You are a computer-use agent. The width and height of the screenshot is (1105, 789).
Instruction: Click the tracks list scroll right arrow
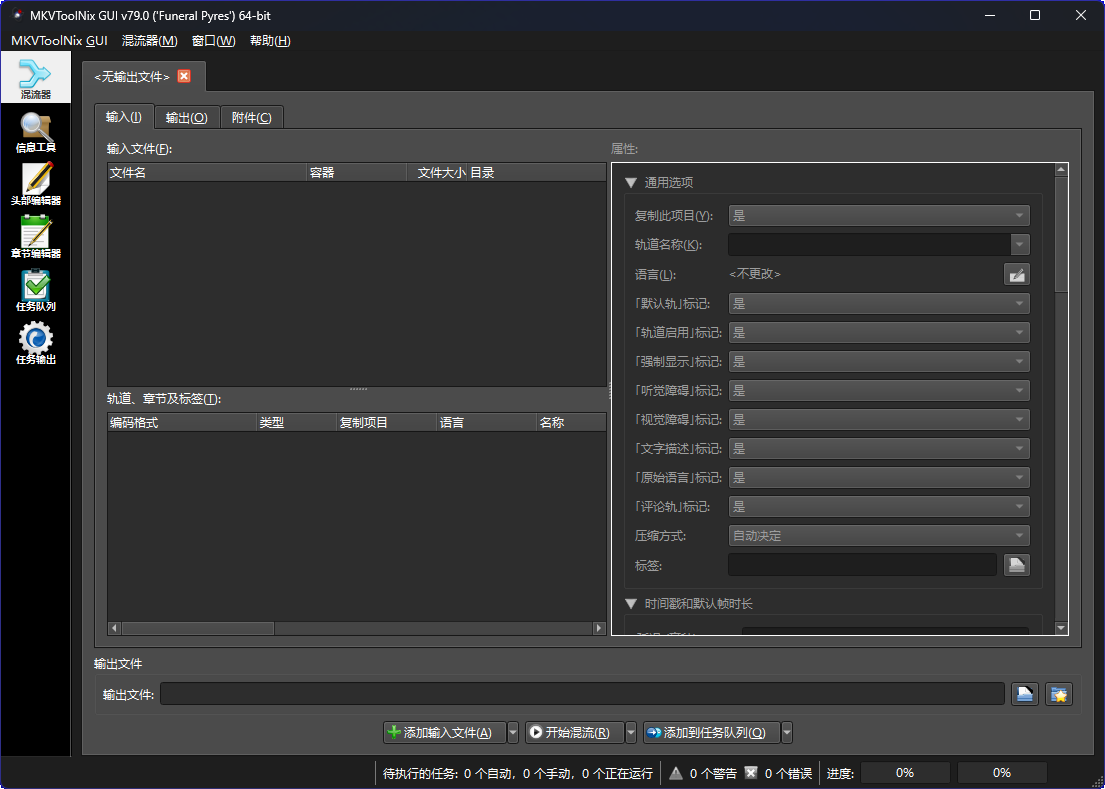[x=599, y=628]
